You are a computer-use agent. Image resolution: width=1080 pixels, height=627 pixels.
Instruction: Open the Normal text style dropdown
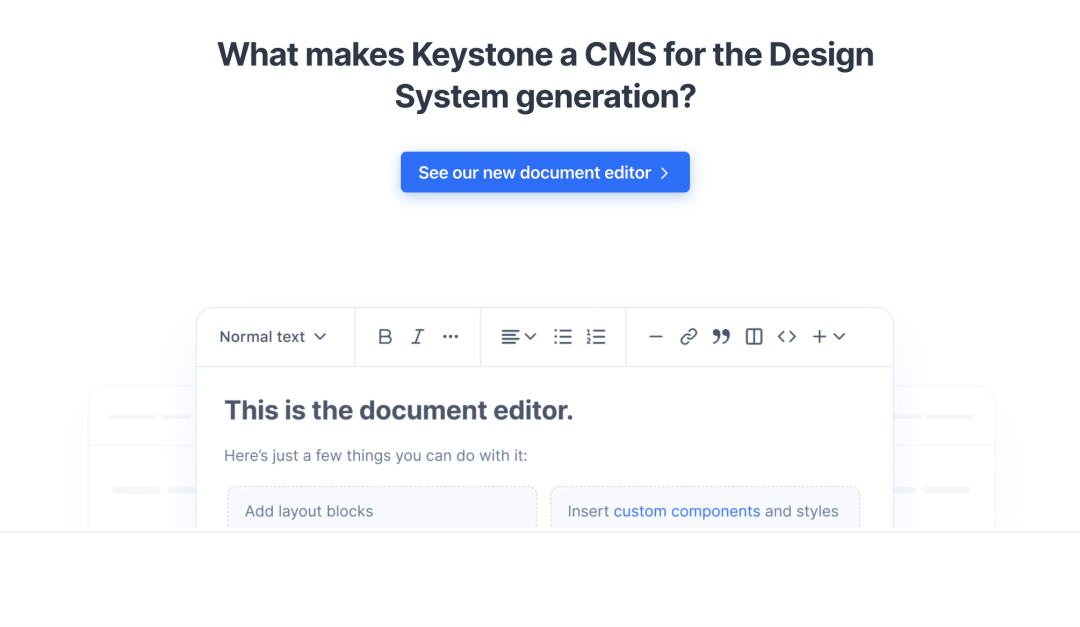(x=273, y=336)
